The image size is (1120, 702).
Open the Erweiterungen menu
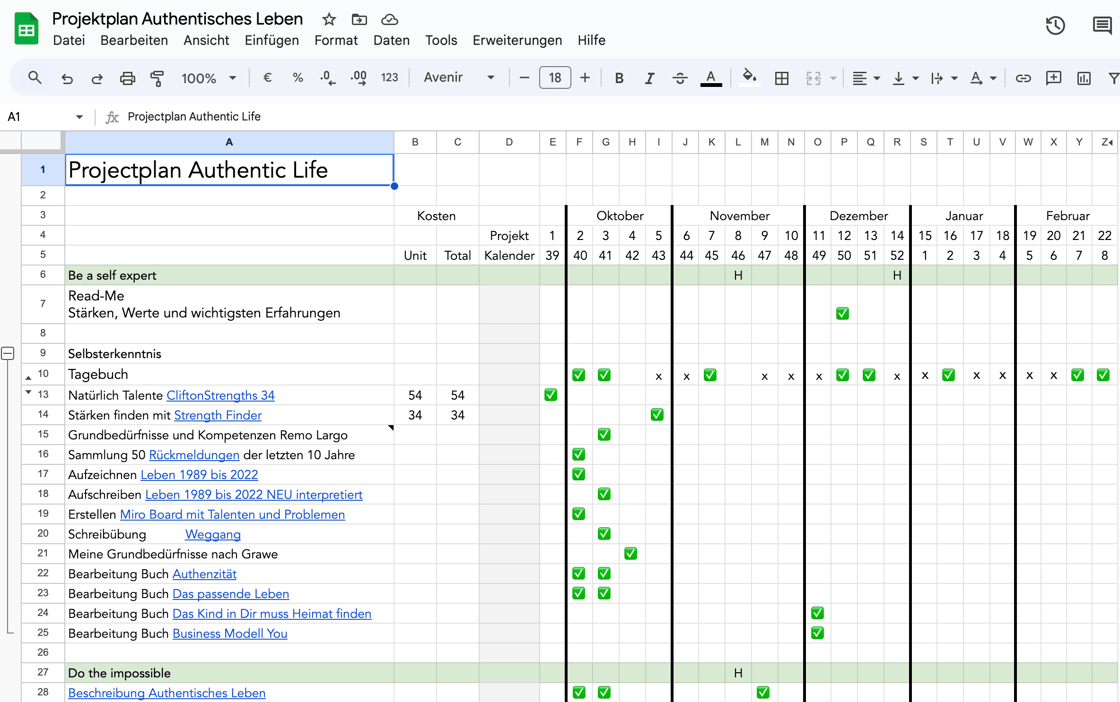pos(517,40)
